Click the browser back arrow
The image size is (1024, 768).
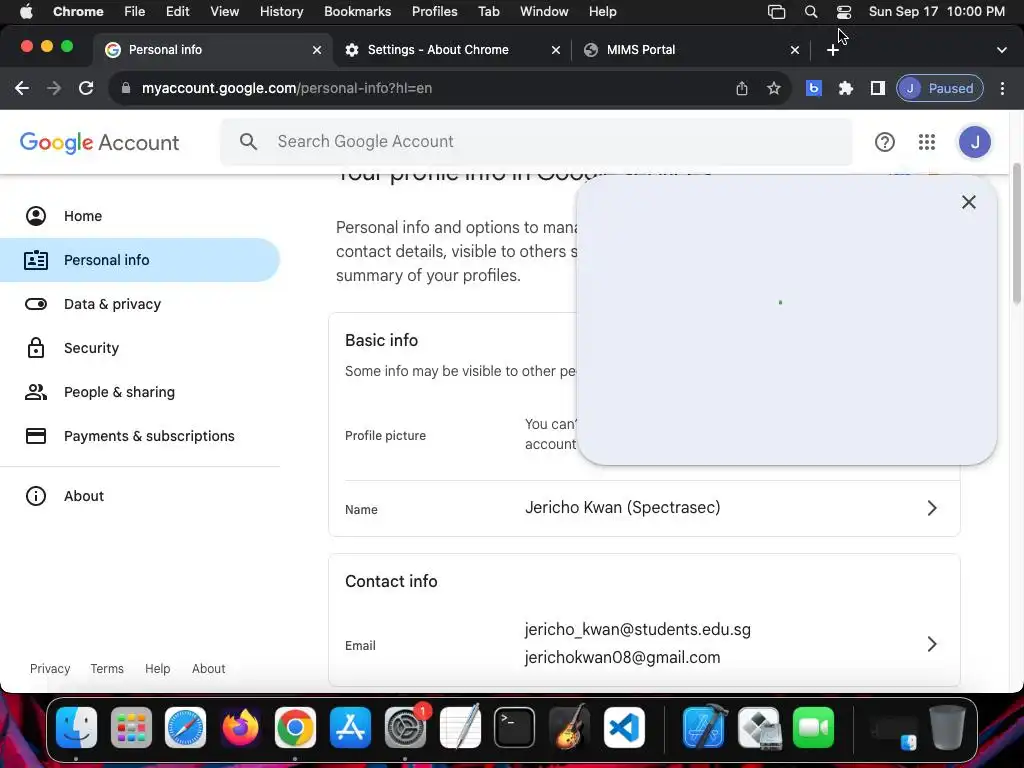coord(22,88)
